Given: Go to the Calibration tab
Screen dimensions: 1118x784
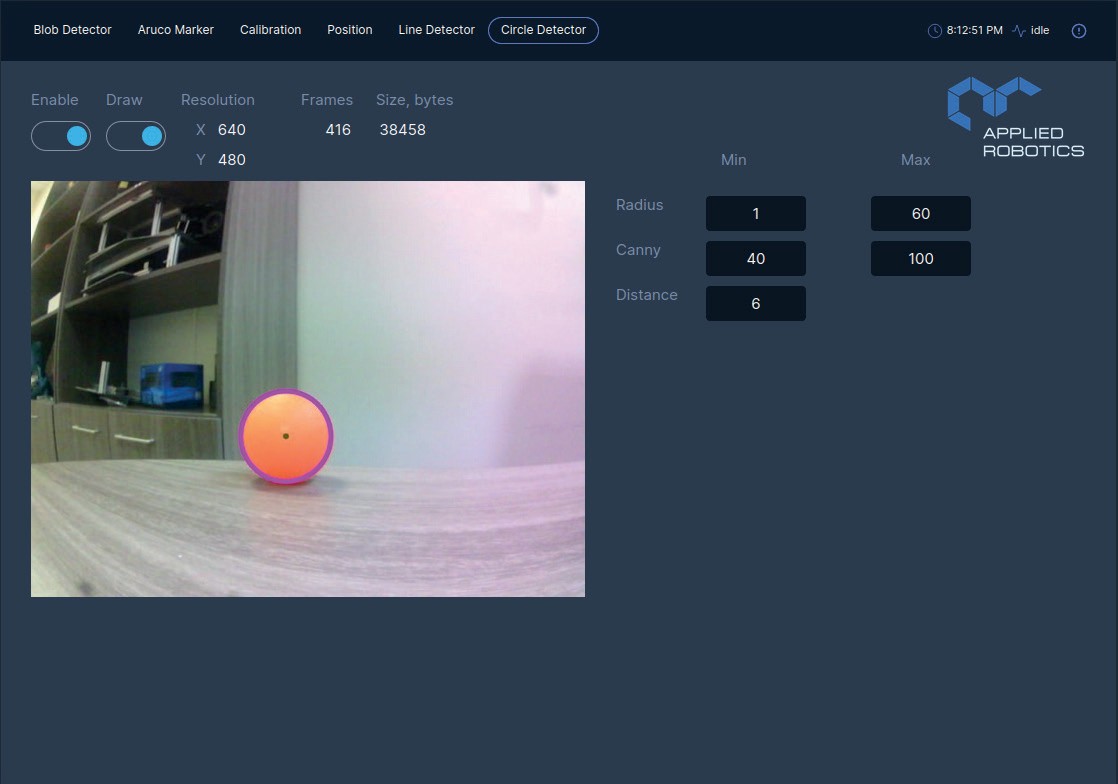Looking at the screenshot, I should [x=270, y=30].
